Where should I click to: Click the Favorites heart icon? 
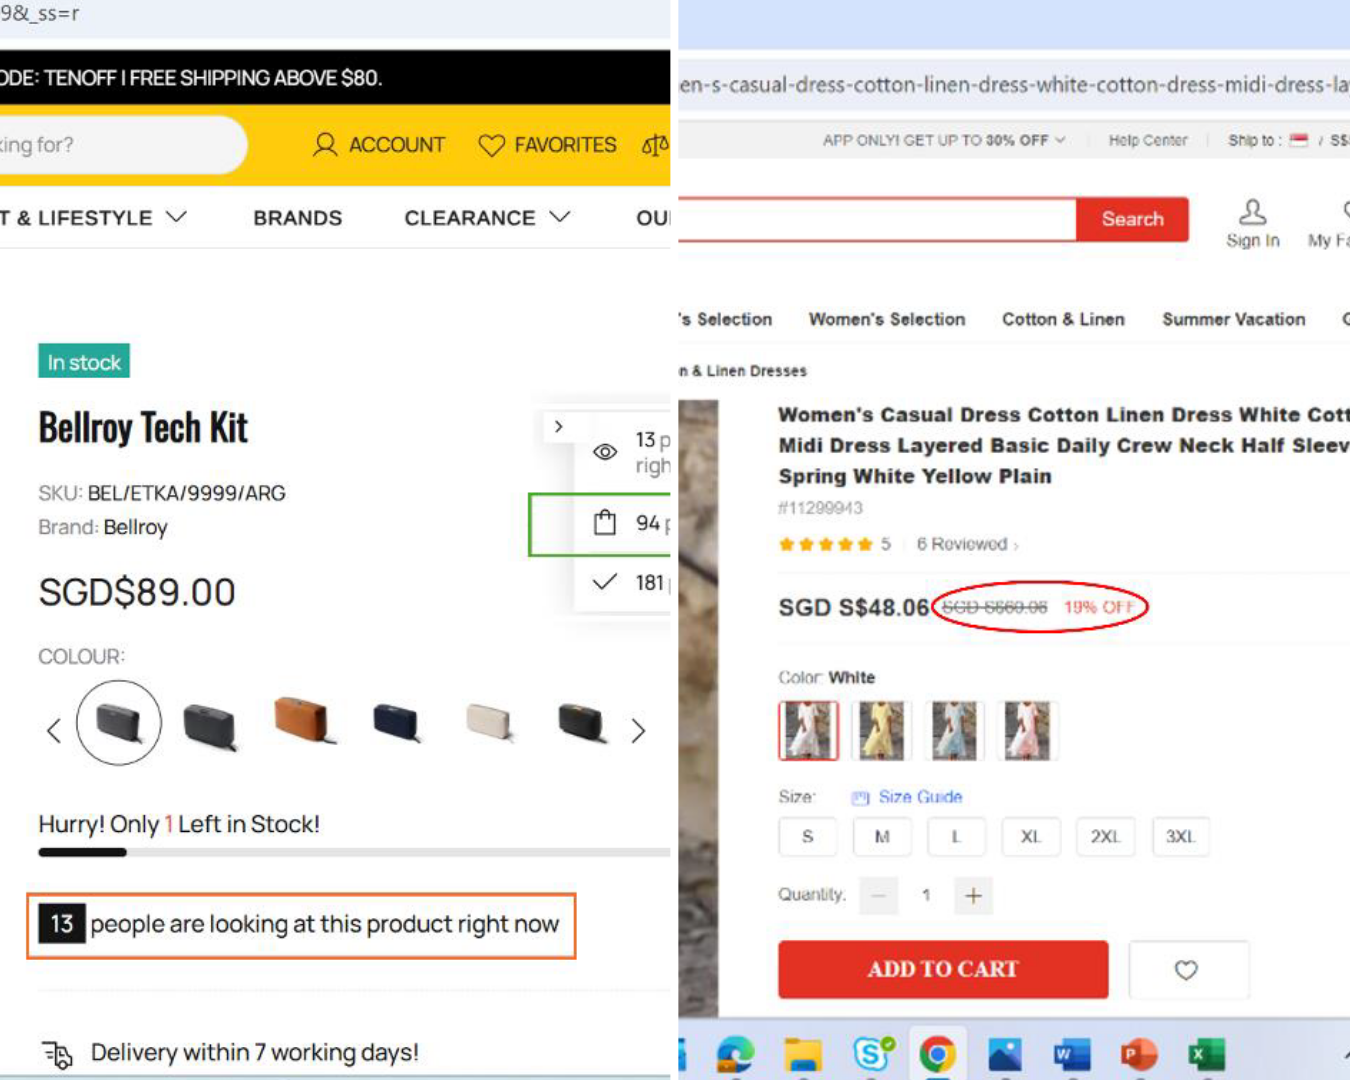tap(491, 145)
